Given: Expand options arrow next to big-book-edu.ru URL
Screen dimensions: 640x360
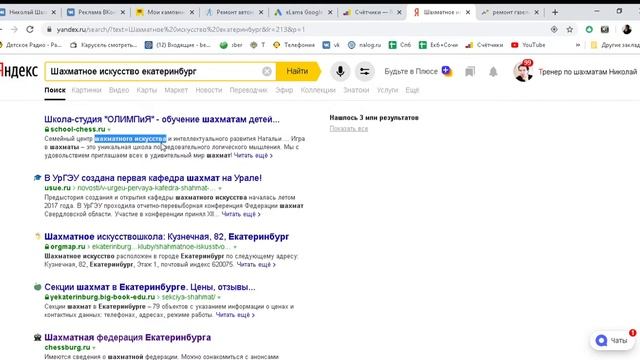Looking at the screenshot, I should [219, 297].
